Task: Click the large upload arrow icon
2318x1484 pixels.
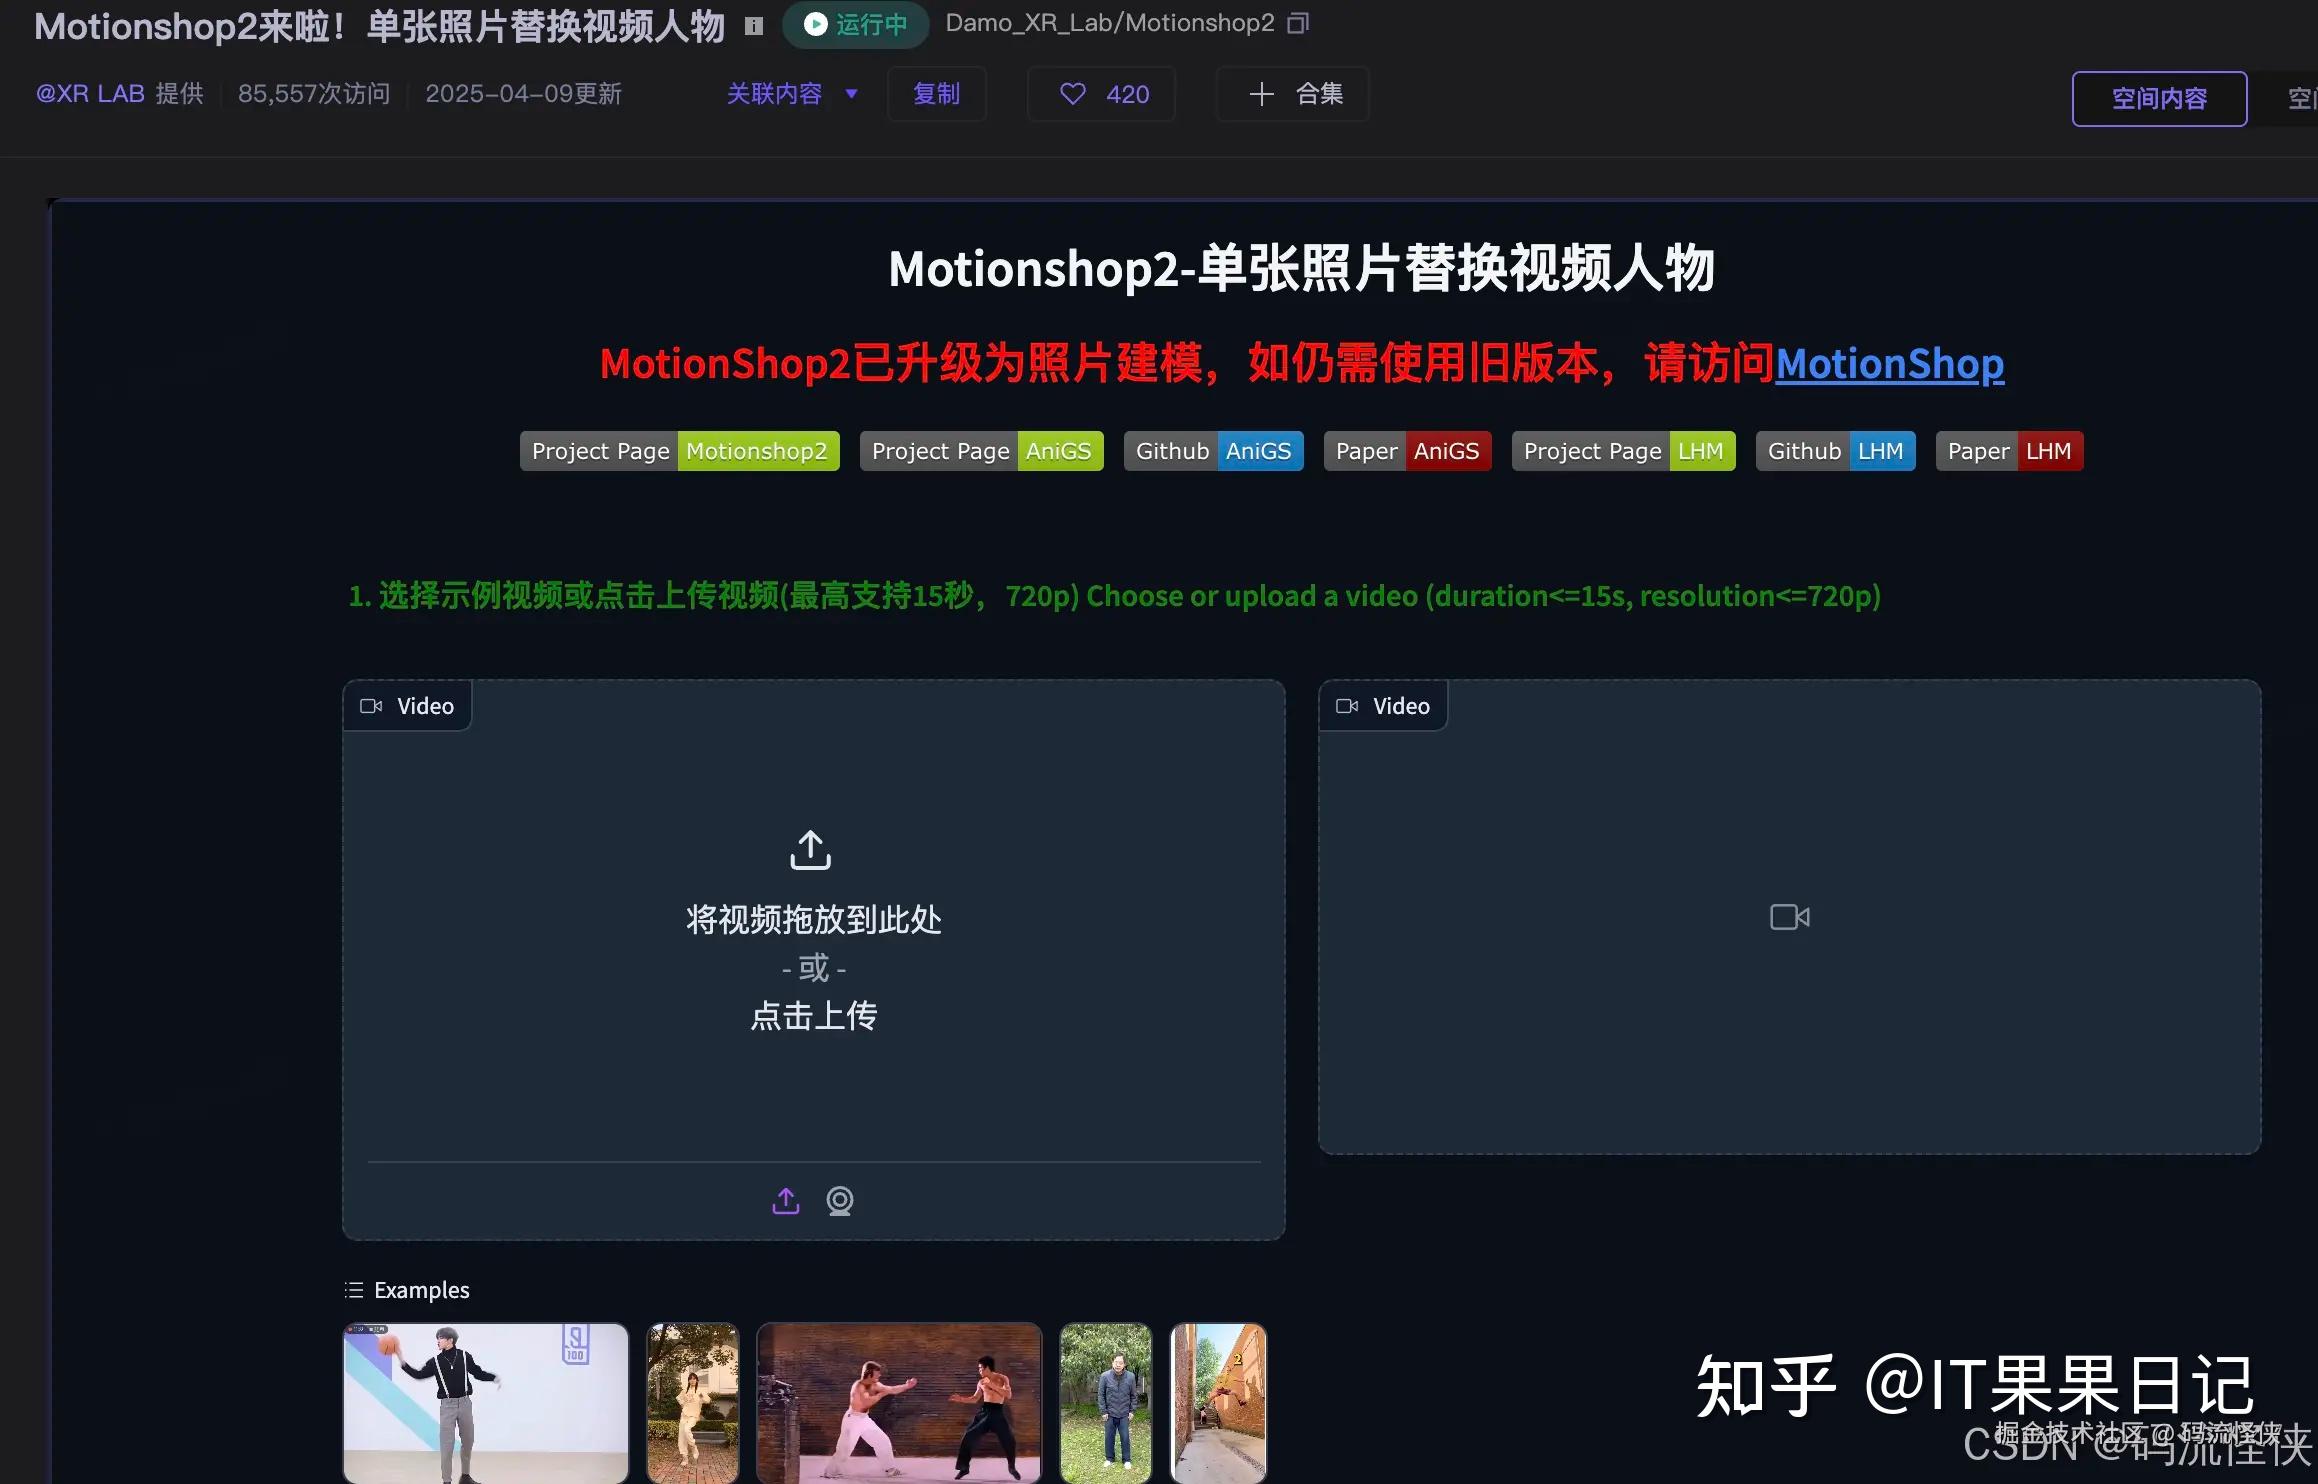Action: click(810, 850)
